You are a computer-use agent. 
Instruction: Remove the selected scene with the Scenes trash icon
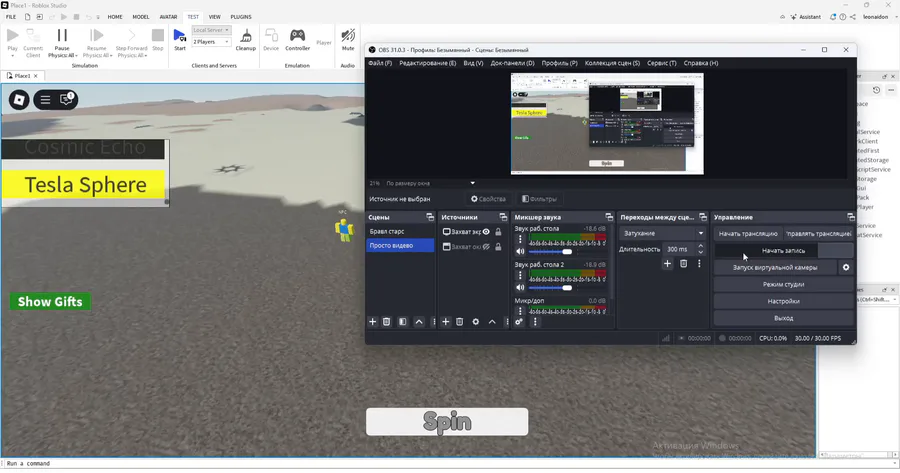(x=387, y=322)
